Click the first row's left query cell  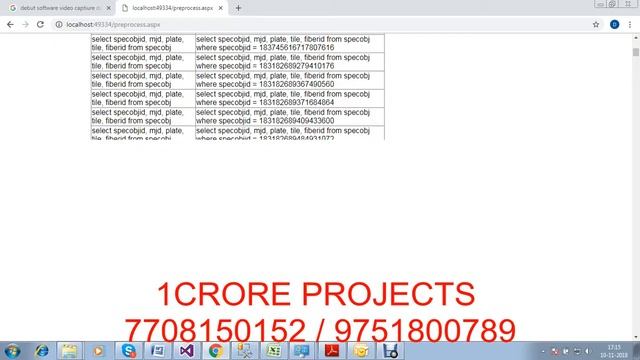coord(143,43)
